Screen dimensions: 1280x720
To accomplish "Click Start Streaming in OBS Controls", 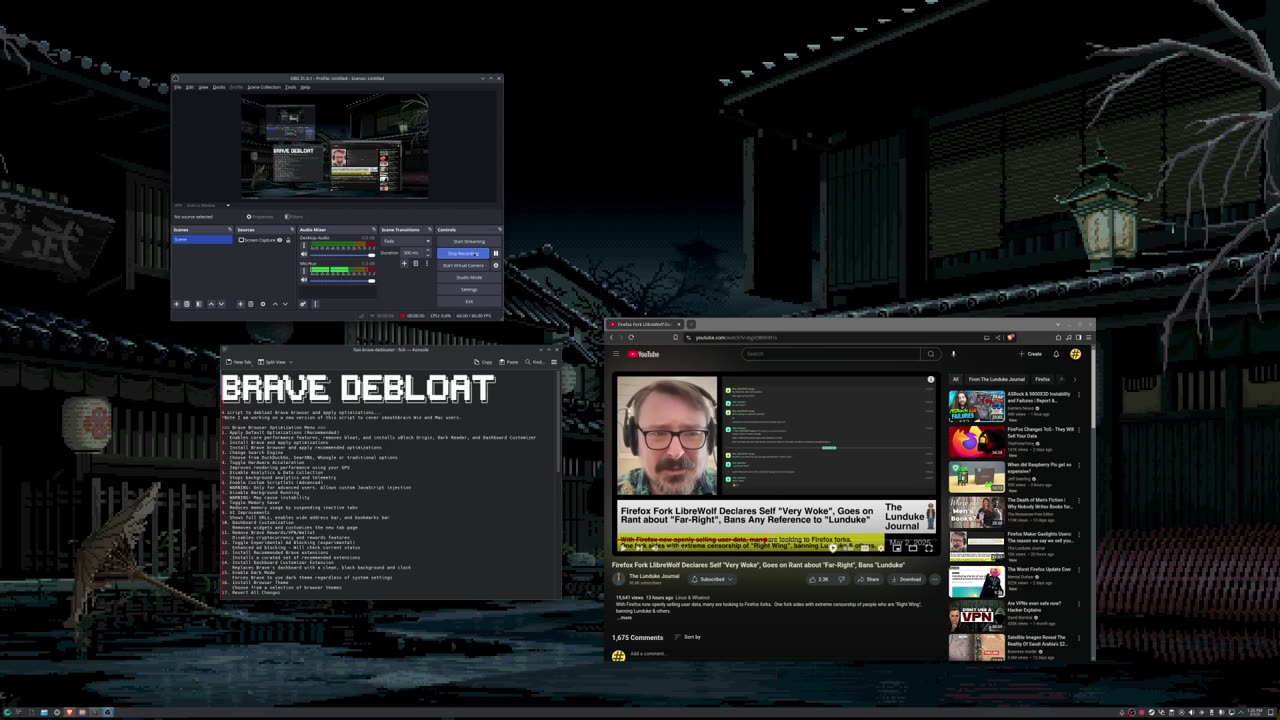I will (x=468, y=241).
